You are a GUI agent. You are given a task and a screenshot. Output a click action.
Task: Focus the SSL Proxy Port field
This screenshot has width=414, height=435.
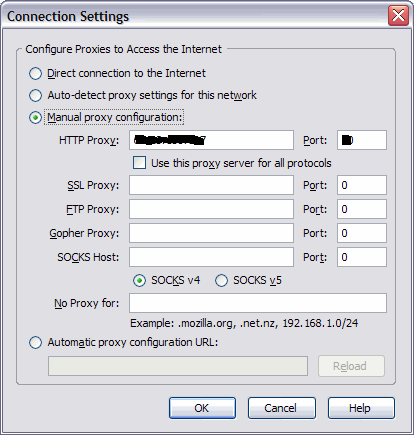(x=362, y=185)
